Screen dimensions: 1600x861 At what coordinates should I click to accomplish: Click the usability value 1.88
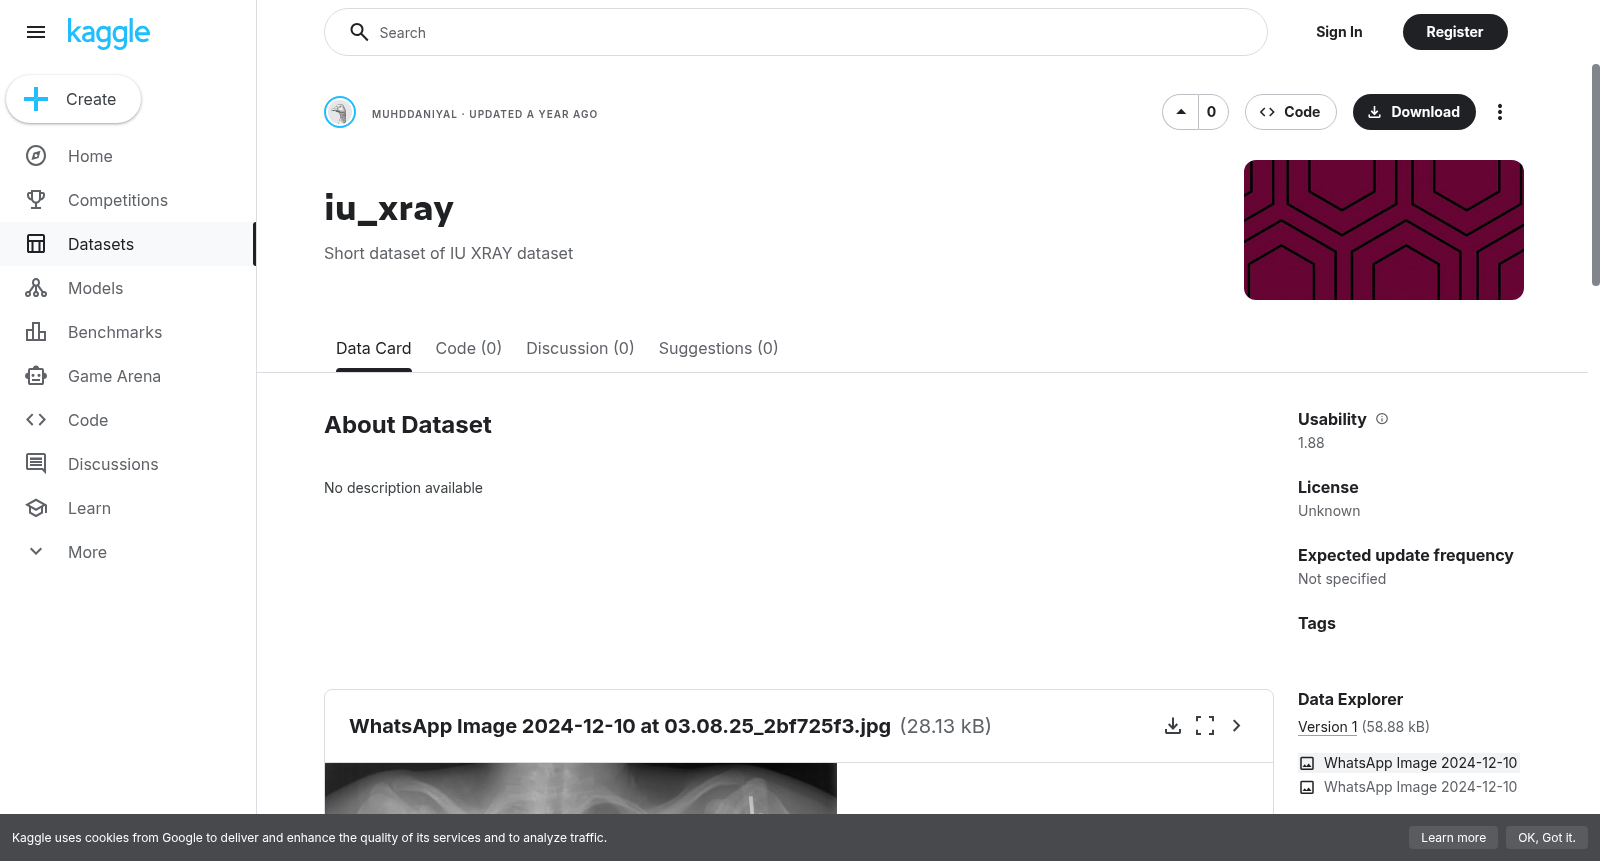tap(1311, 443)
